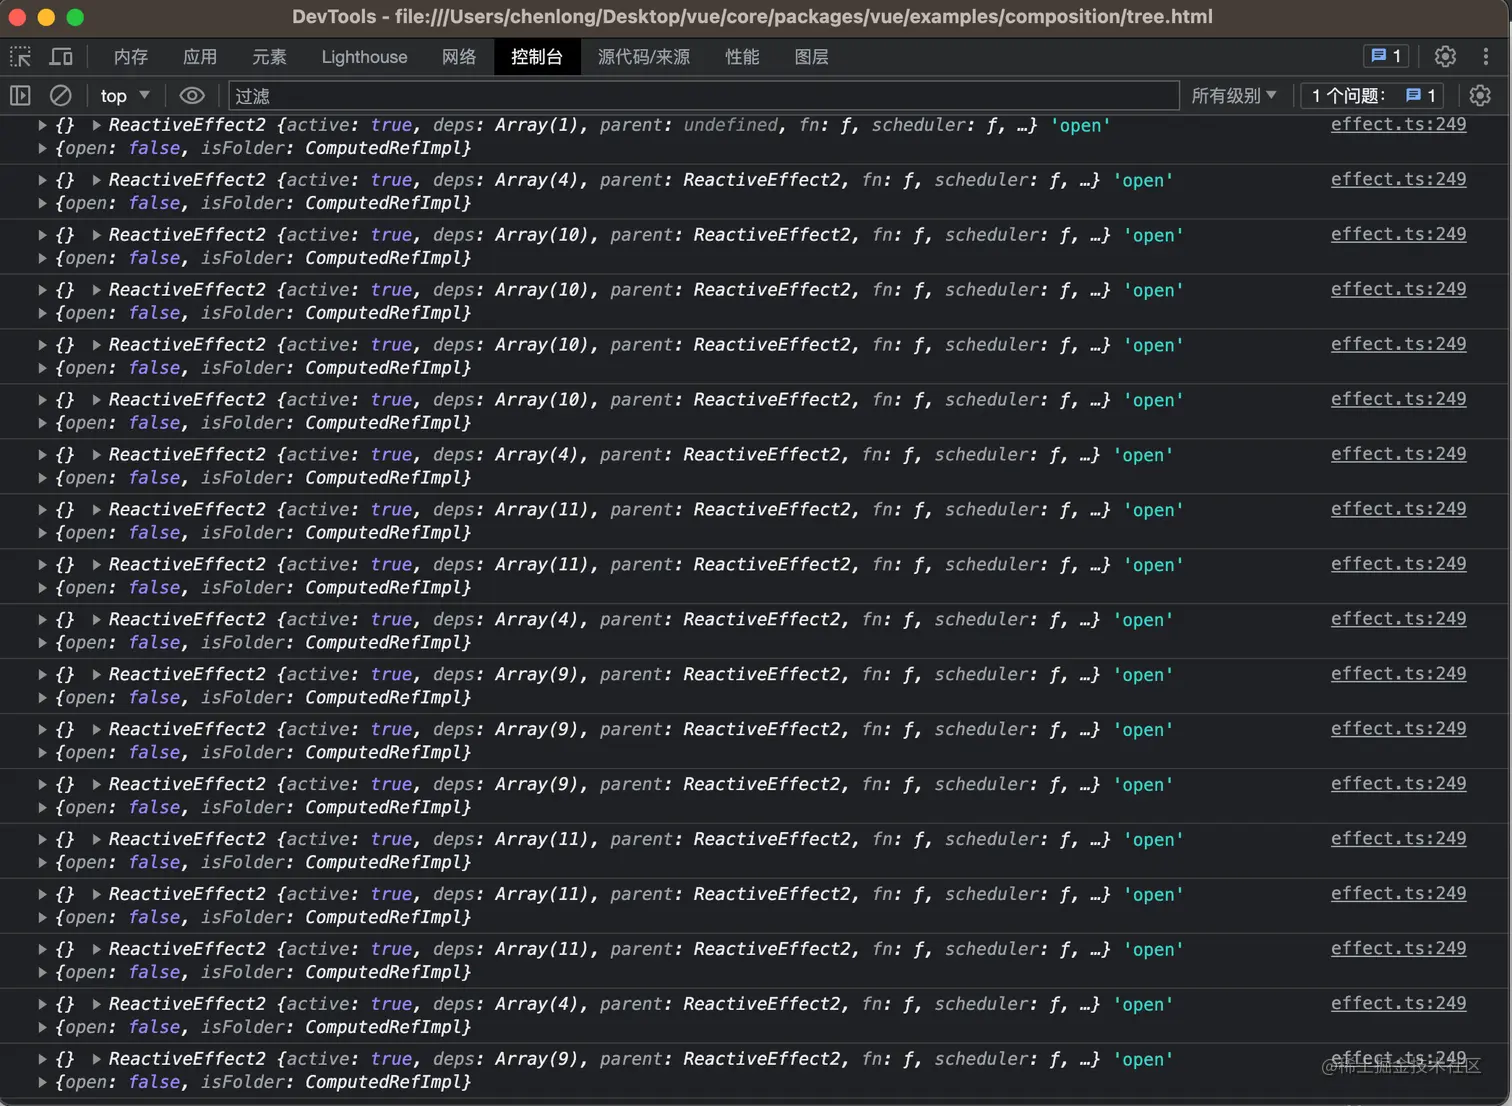
Task: Switch to the 元素 tab
Action: tap(269, 57)
